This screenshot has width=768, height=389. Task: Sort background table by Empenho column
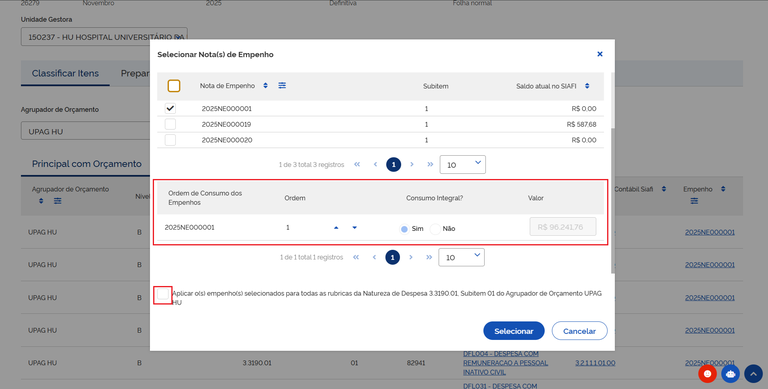point(723,189)
